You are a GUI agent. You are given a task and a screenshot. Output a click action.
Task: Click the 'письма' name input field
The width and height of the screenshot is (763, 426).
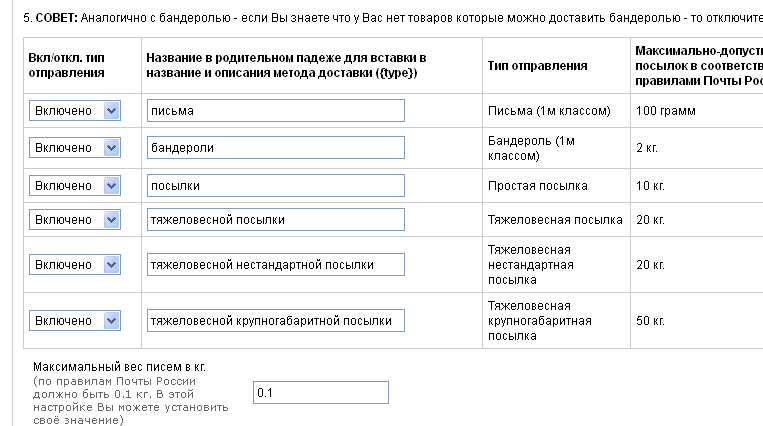(x=275, y=111)
